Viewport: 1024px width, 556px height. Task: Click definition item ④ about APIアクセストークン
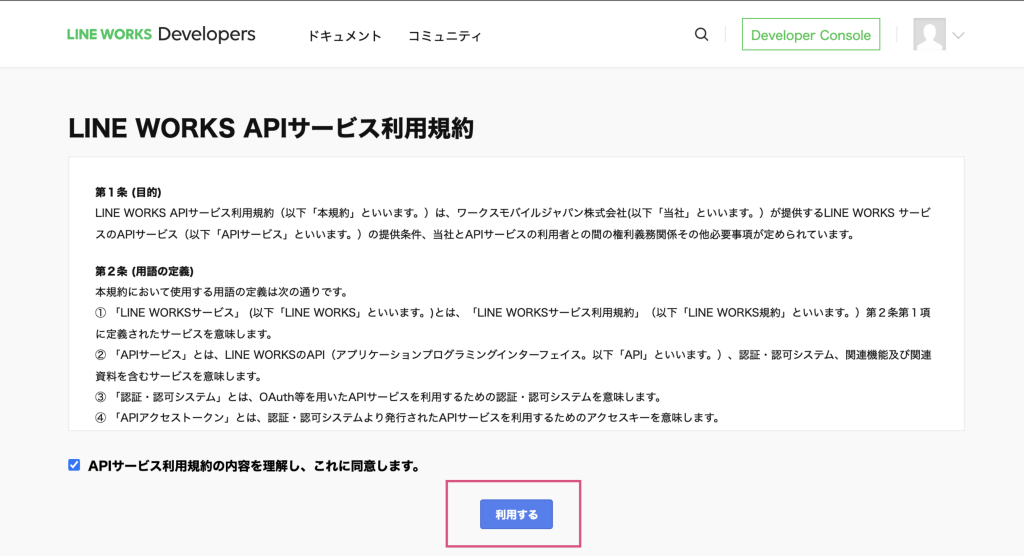(408, 417)
